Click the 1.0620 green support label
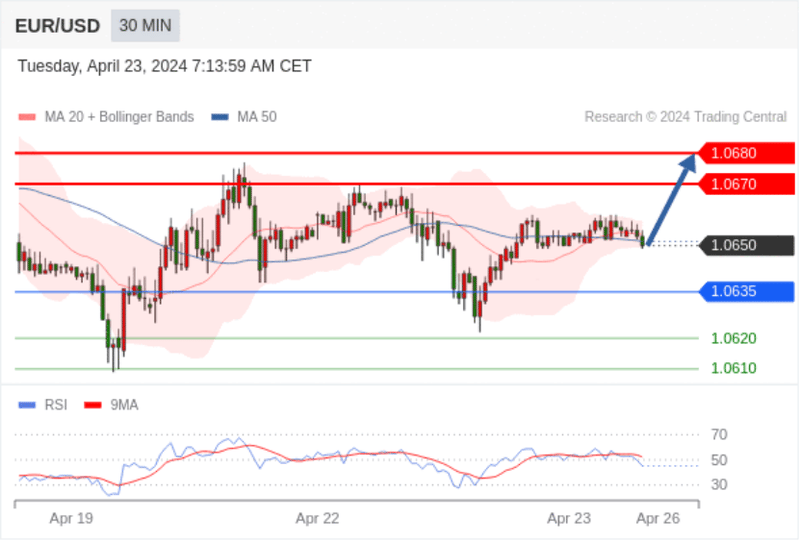Image resolution: width=800 pixels, height=541 pixels. pyautogui.click(x=734, y=338)
